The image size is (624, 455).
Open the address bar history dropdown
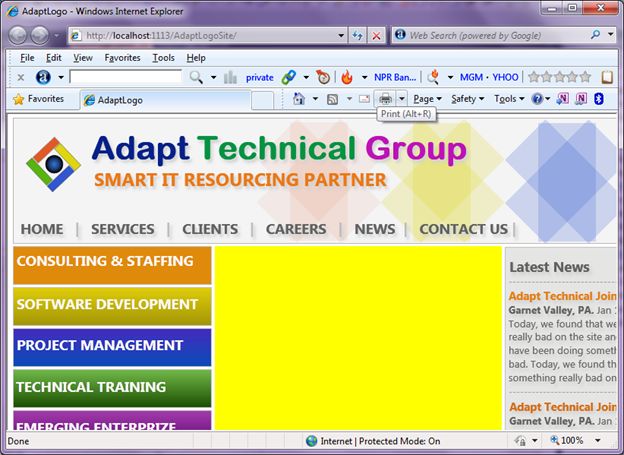(341, 36)
